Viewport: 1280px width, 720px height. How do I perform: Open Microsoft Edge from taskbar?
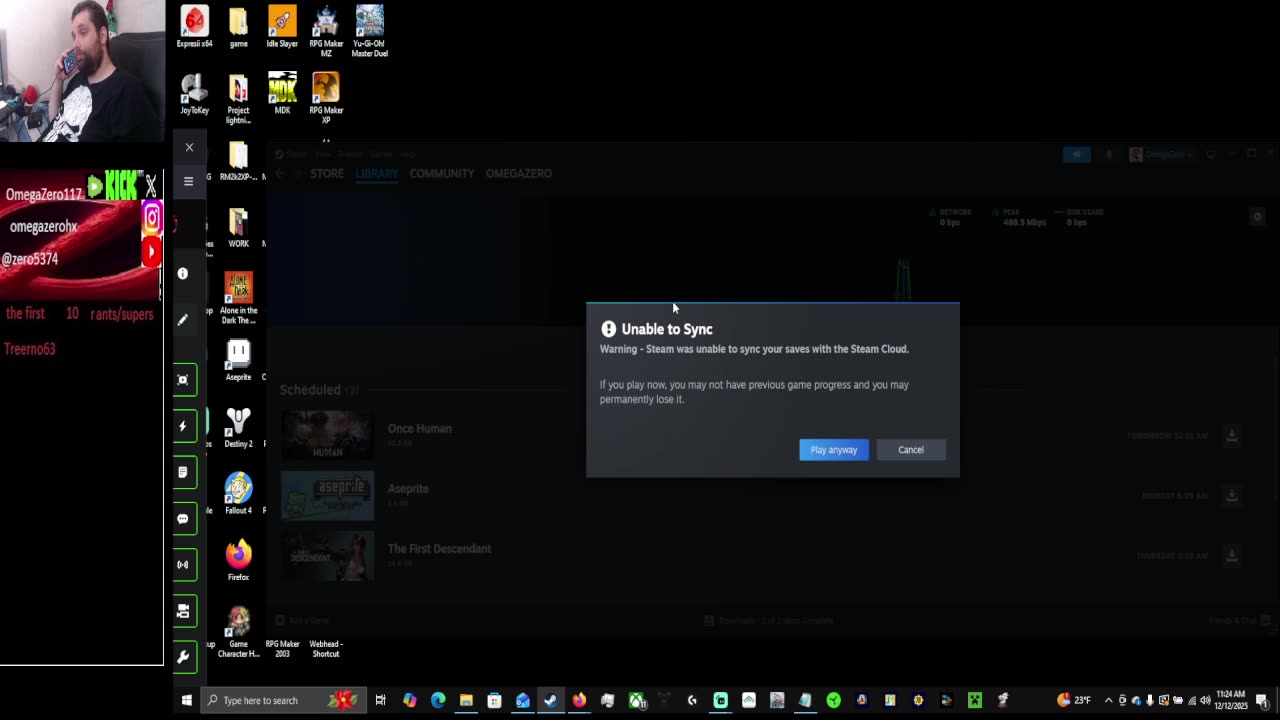tap(438, 700)
